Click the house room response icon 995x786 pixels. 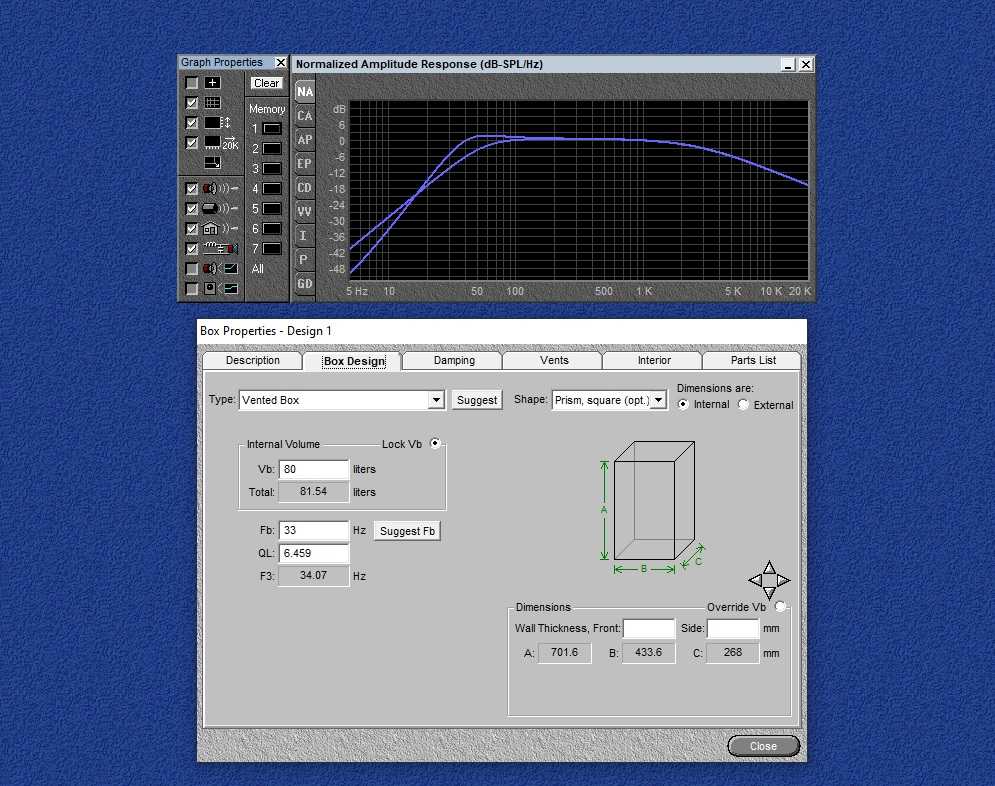tap(220, 228)
